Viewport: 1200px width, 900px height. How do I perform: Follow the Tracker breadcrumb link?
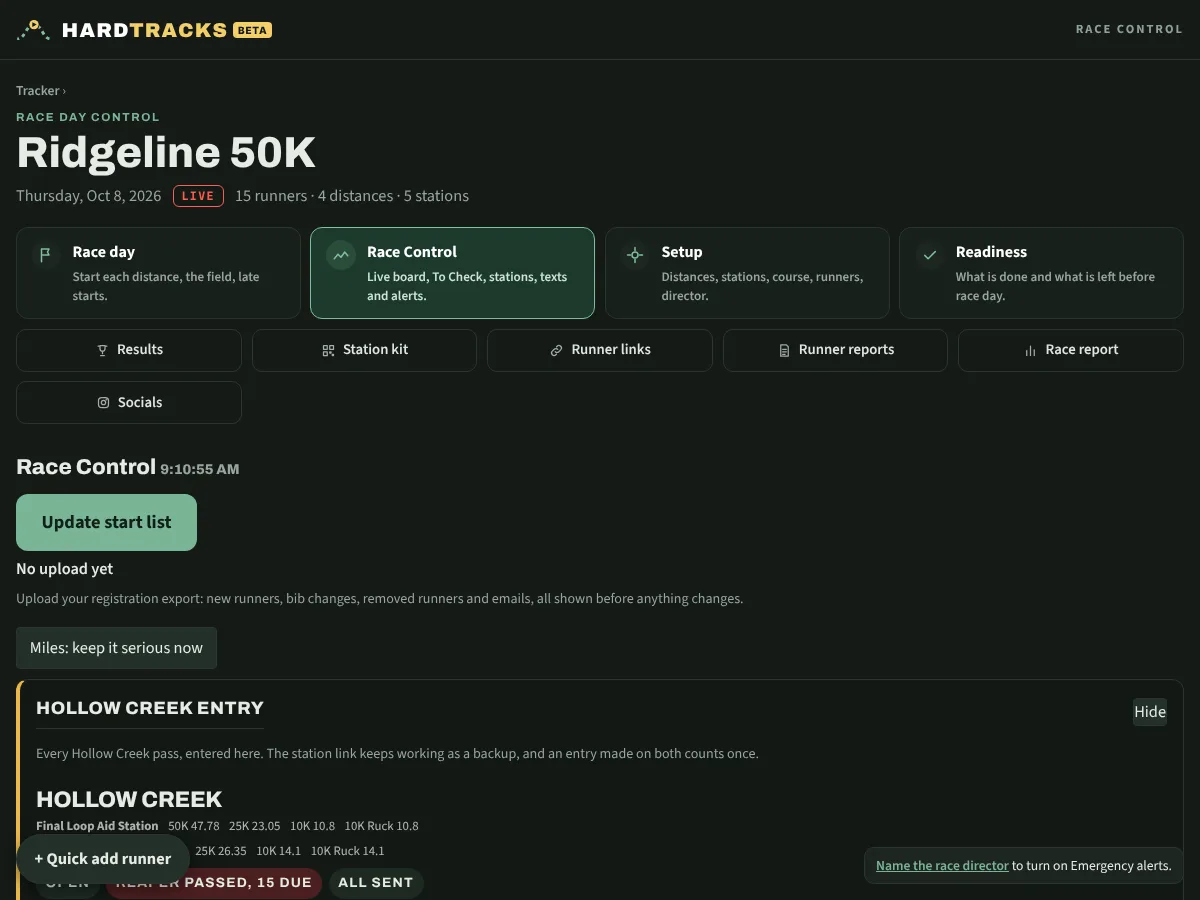coord(38,91)
